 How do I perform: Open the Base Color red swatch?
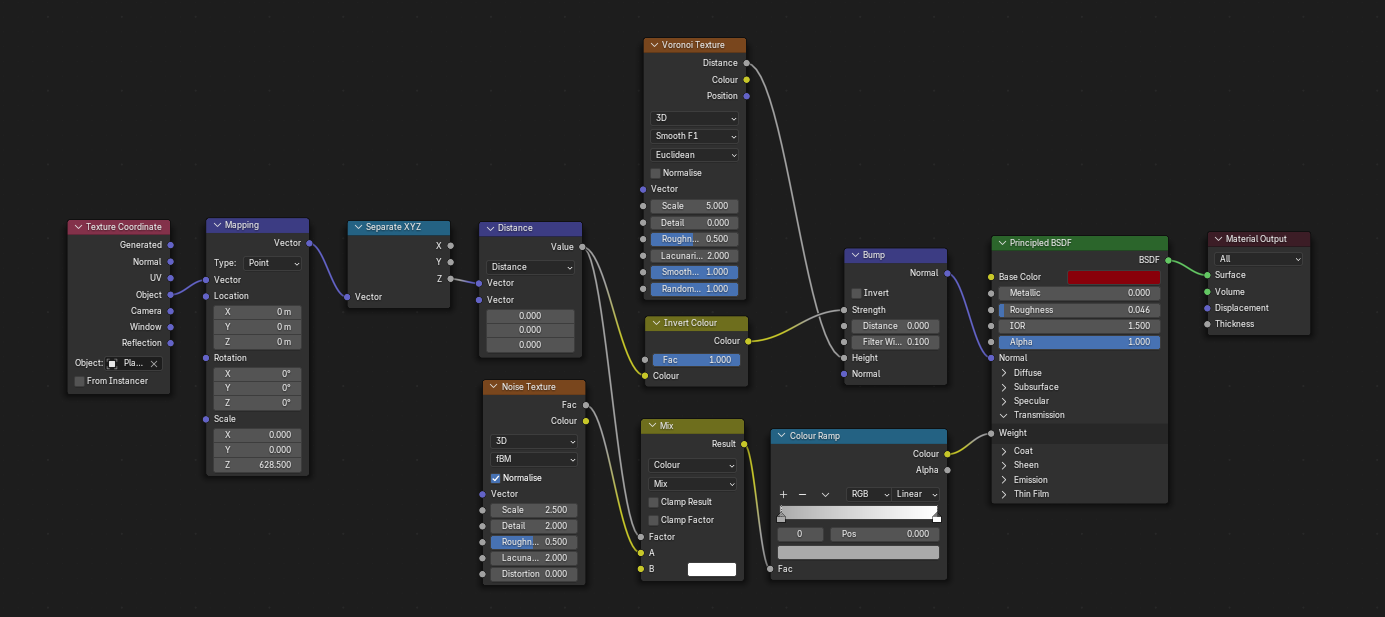[x=1113, y=277]
